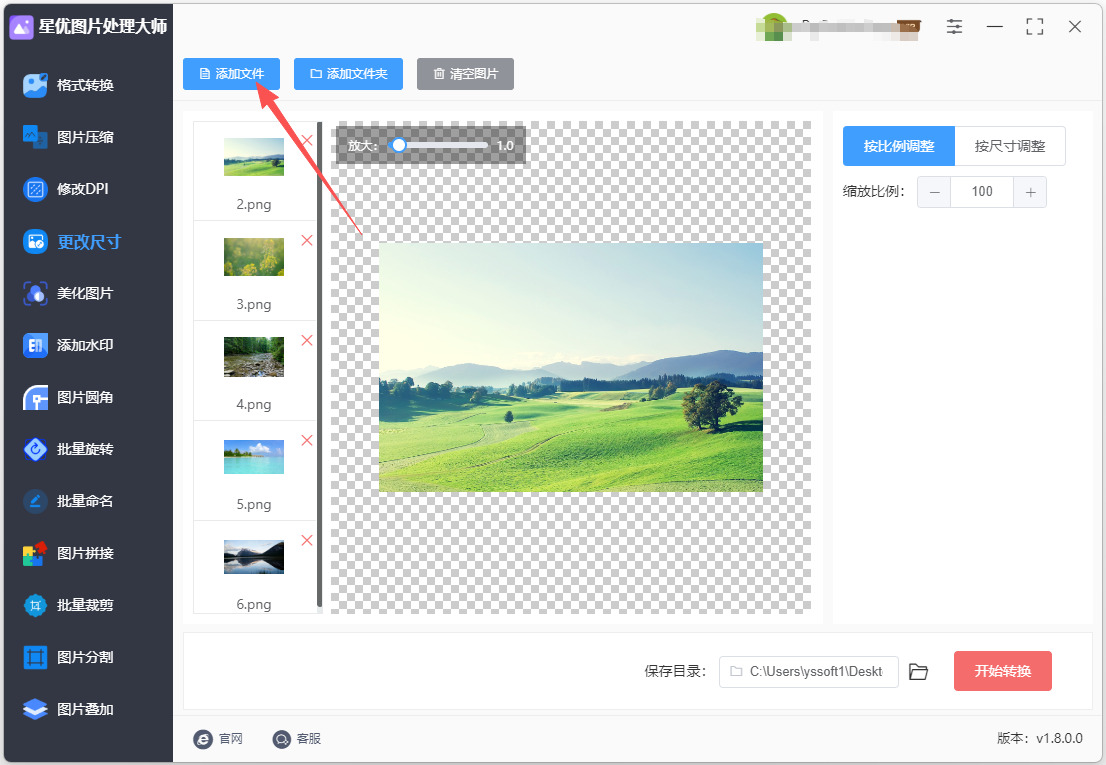Open the 美化图片 beautify tool
The image size is (1106, 765).
tap(68, 293)
